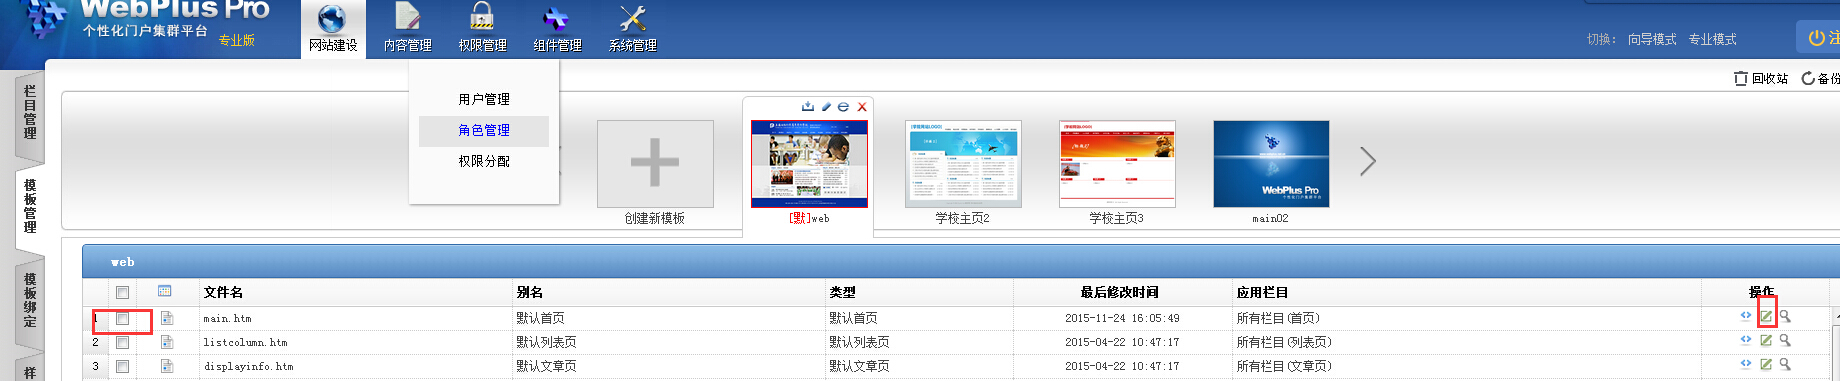Viewport: 1840px width, 381px height.
Task: Click the 创建新模板 plus button
Action: tap(655, 163)
